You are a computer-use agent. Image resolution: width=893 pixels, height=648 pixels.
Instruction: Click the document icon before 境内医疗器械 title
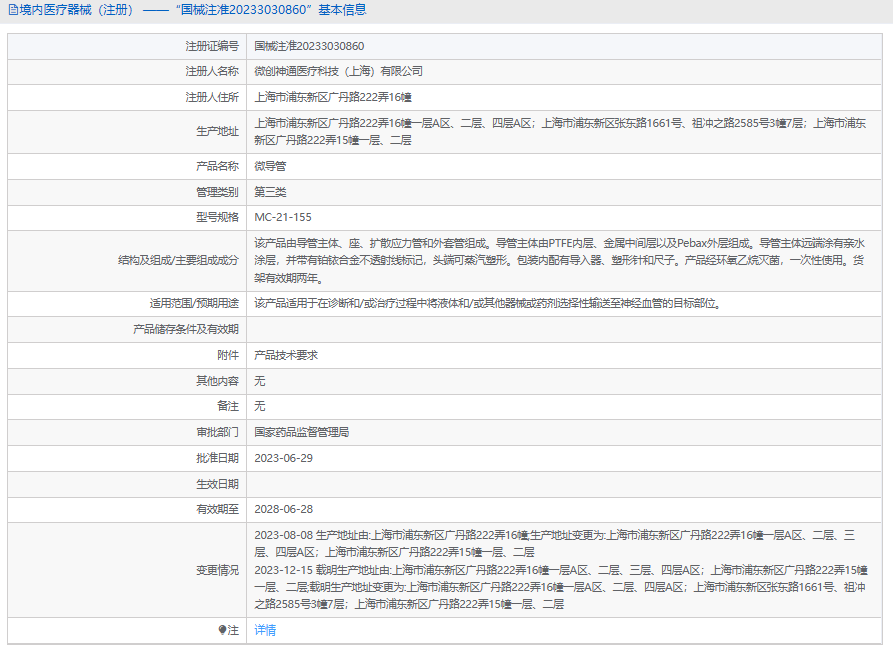(x=13, y=10)
